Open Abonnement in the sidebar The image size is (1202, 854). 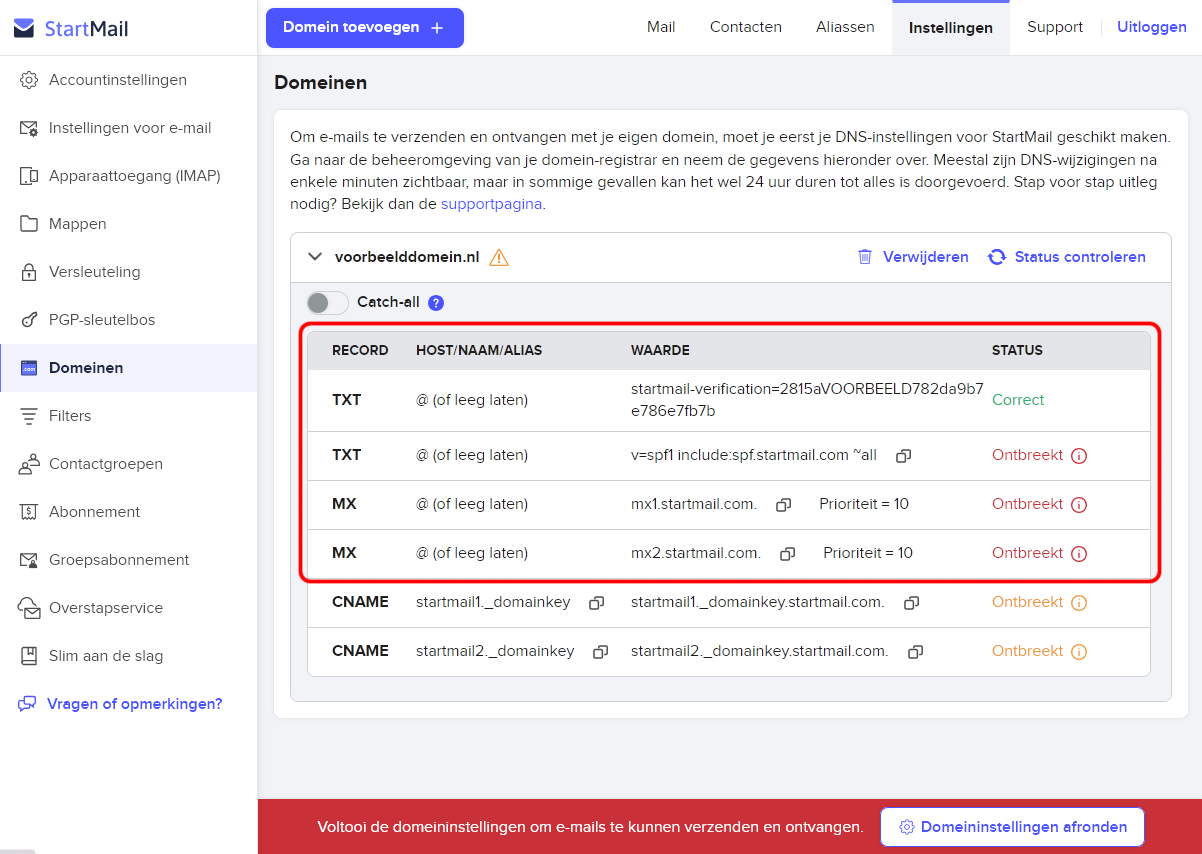[x=128, y=512]
